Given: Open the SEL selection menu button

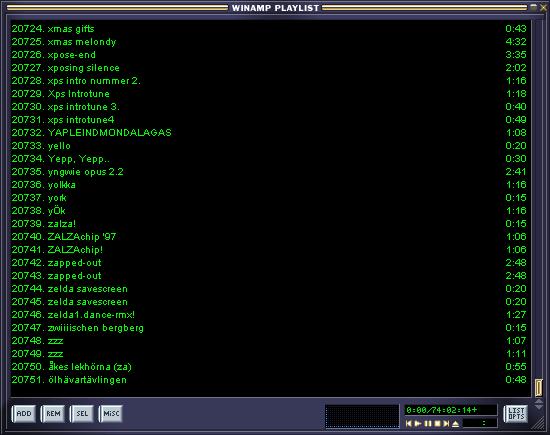Looking at the screenshot, I should [x=82, y=414].
